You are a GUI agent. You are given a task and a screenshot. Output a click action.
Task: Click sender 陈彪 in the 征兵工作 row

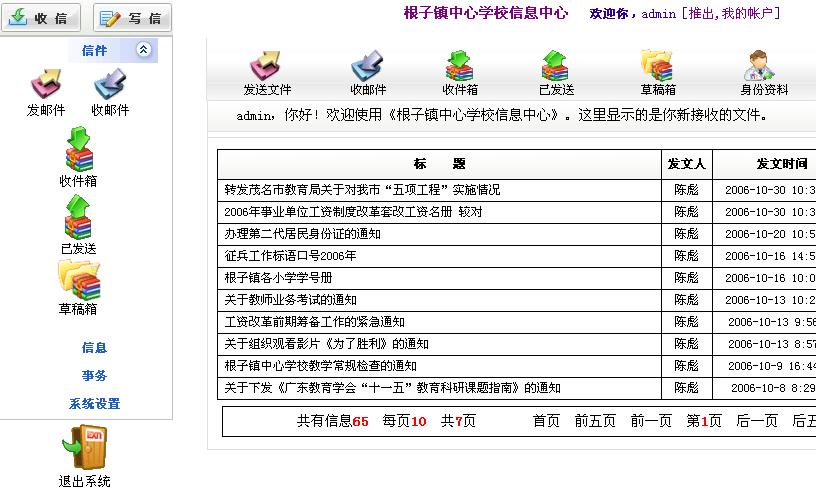point(686,256)
